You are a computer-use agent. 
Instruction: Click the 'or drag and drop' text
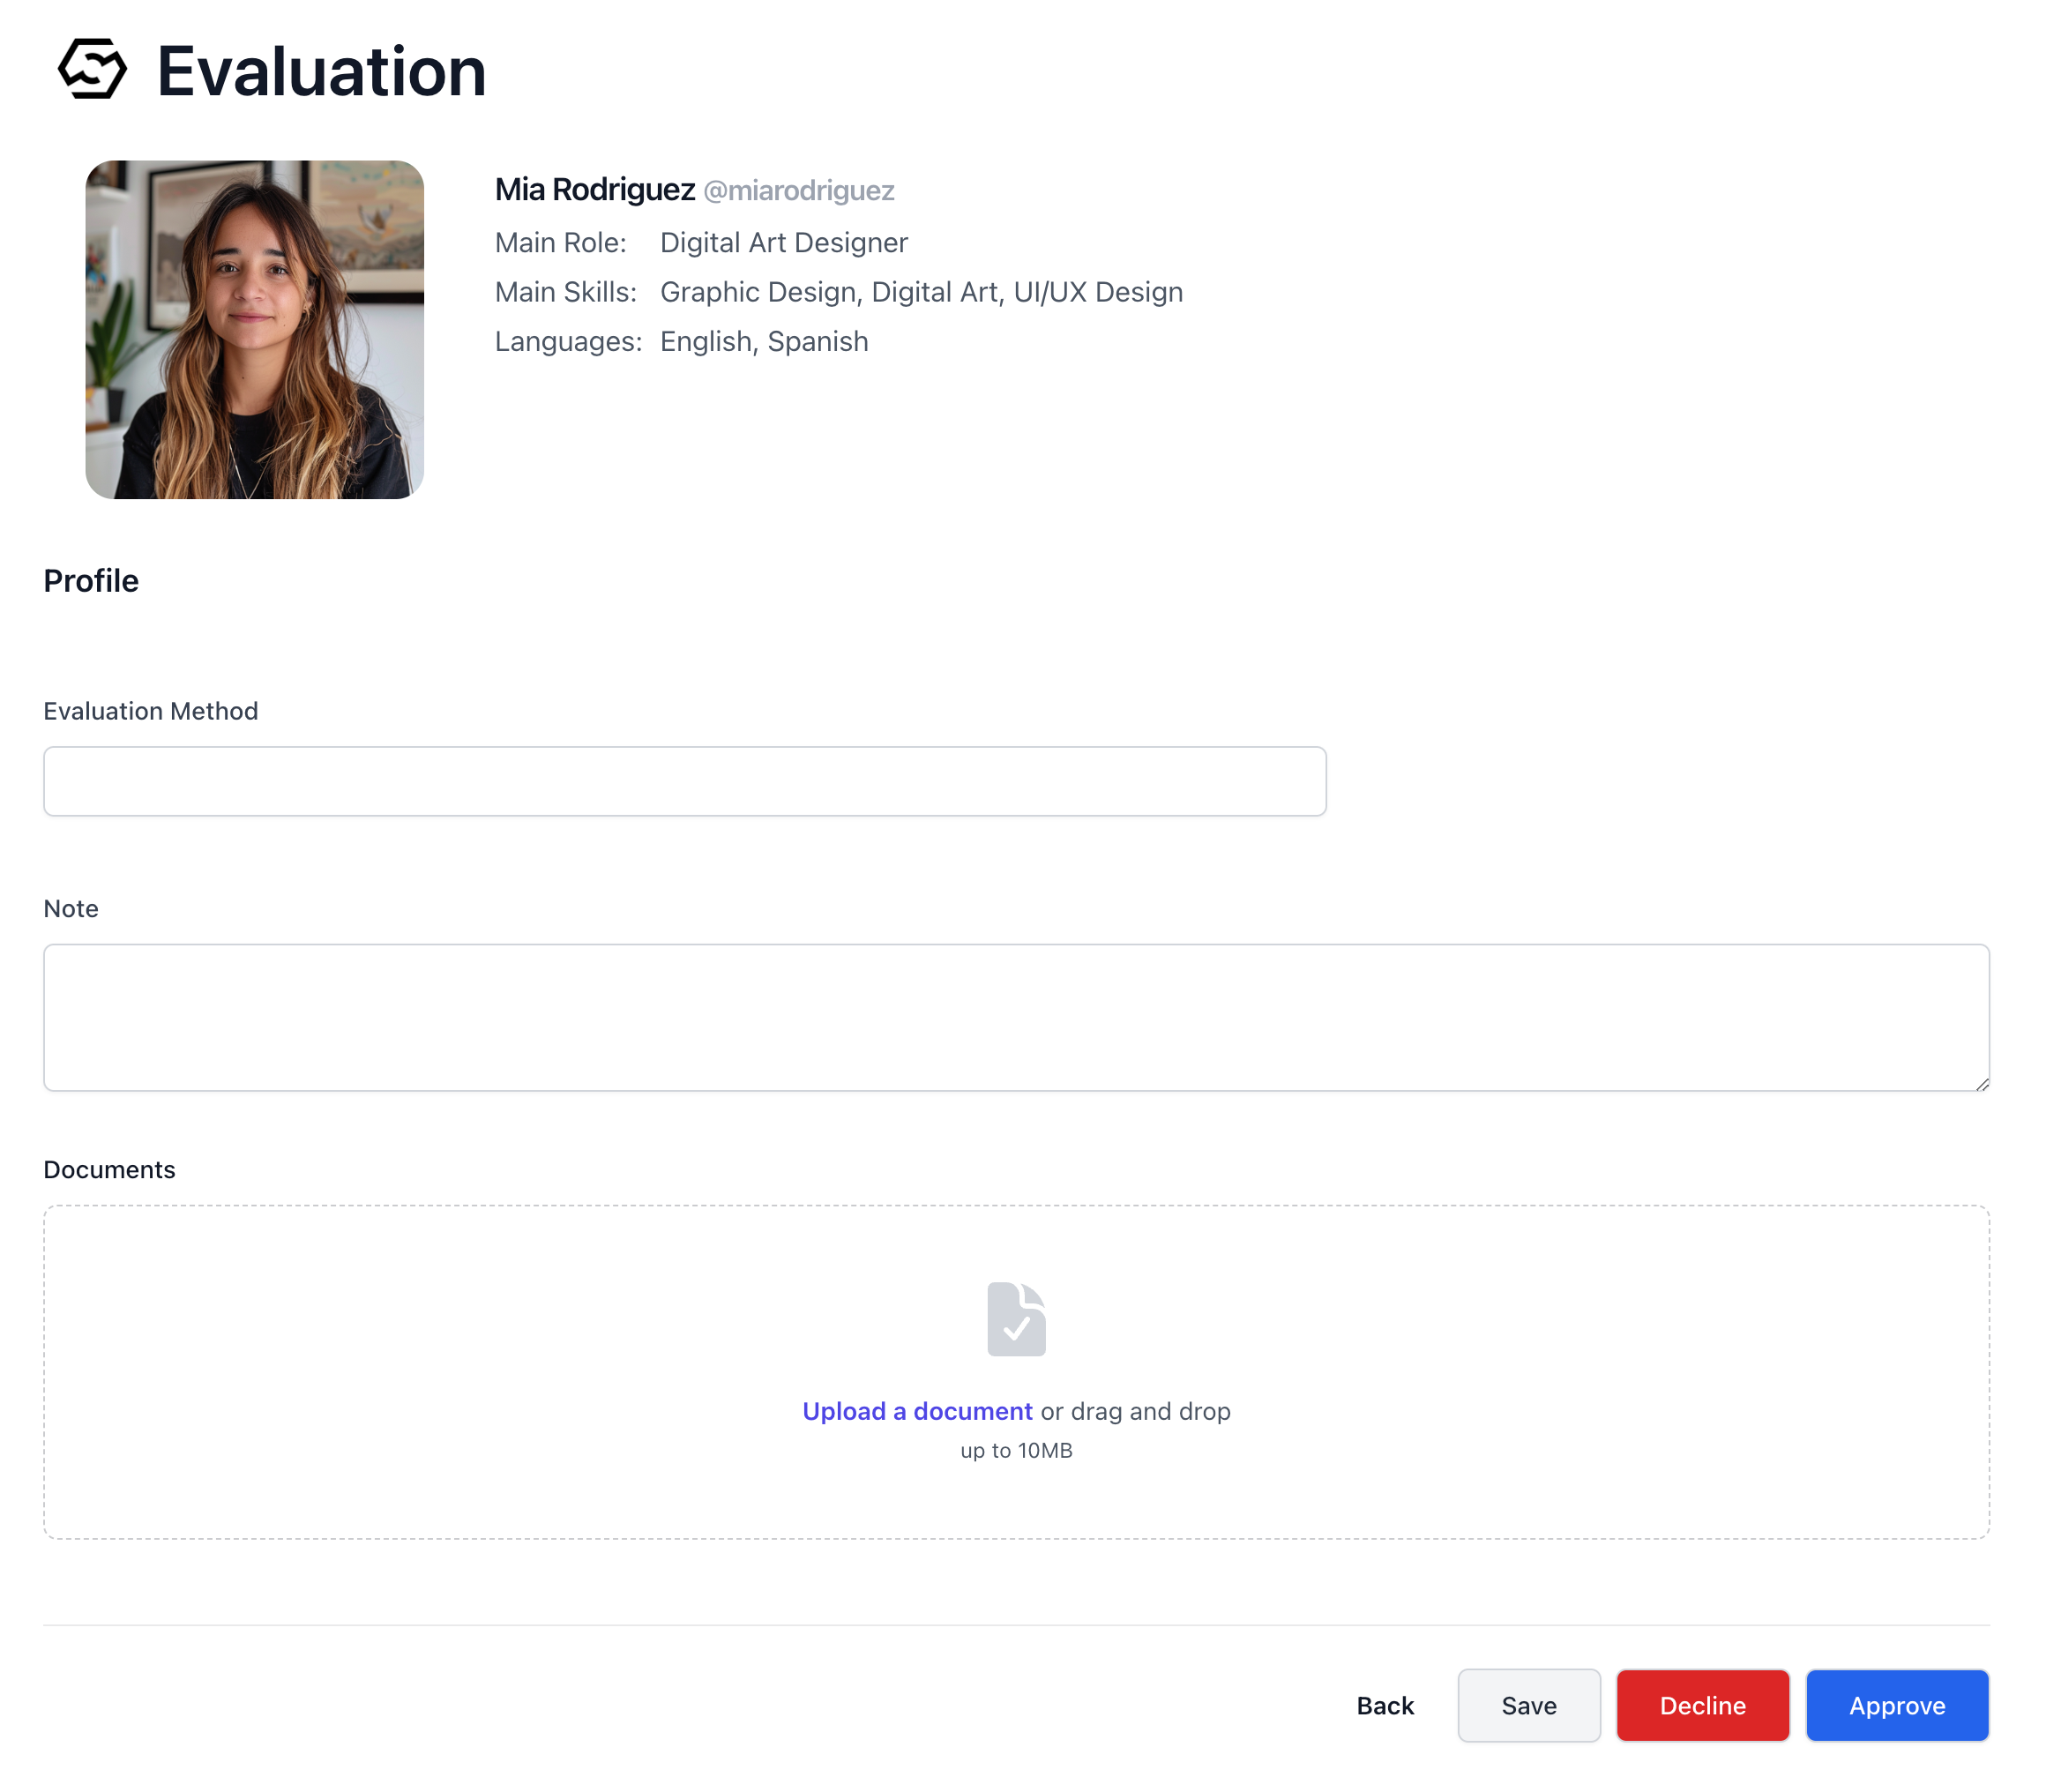click(1134, 1410)
